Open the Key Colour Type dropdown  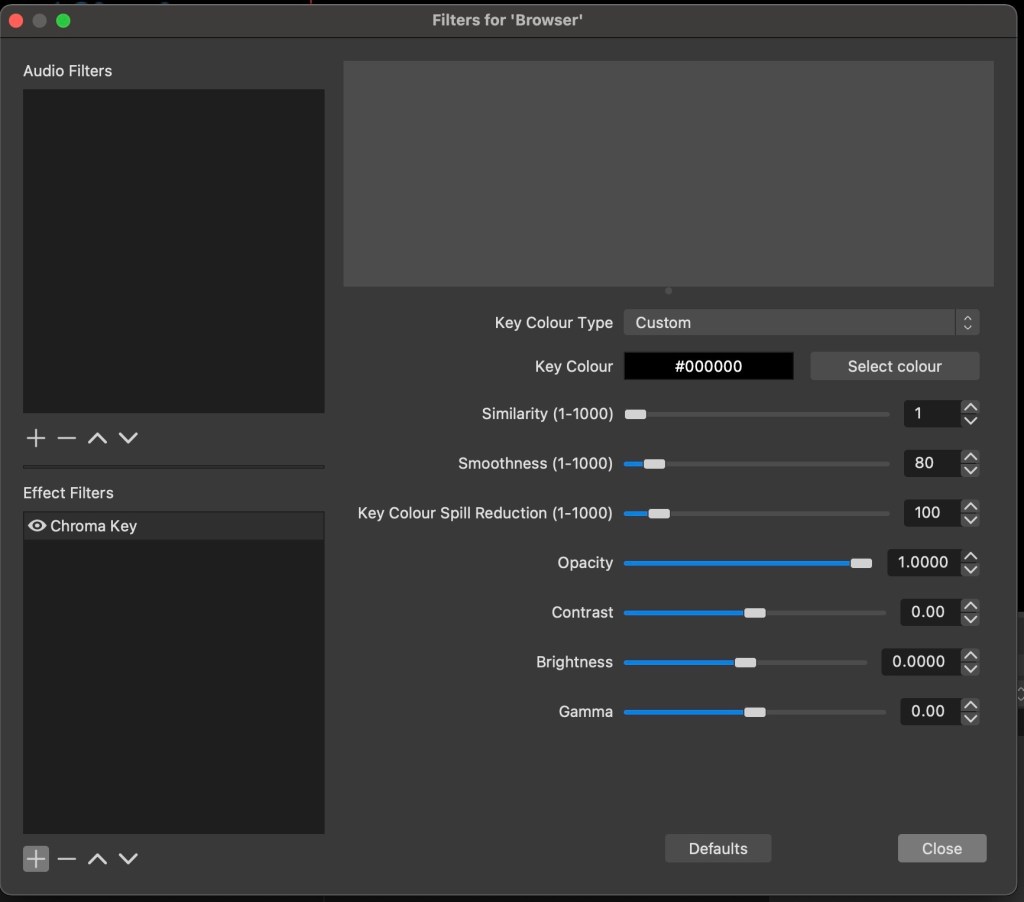coord(800,323)
